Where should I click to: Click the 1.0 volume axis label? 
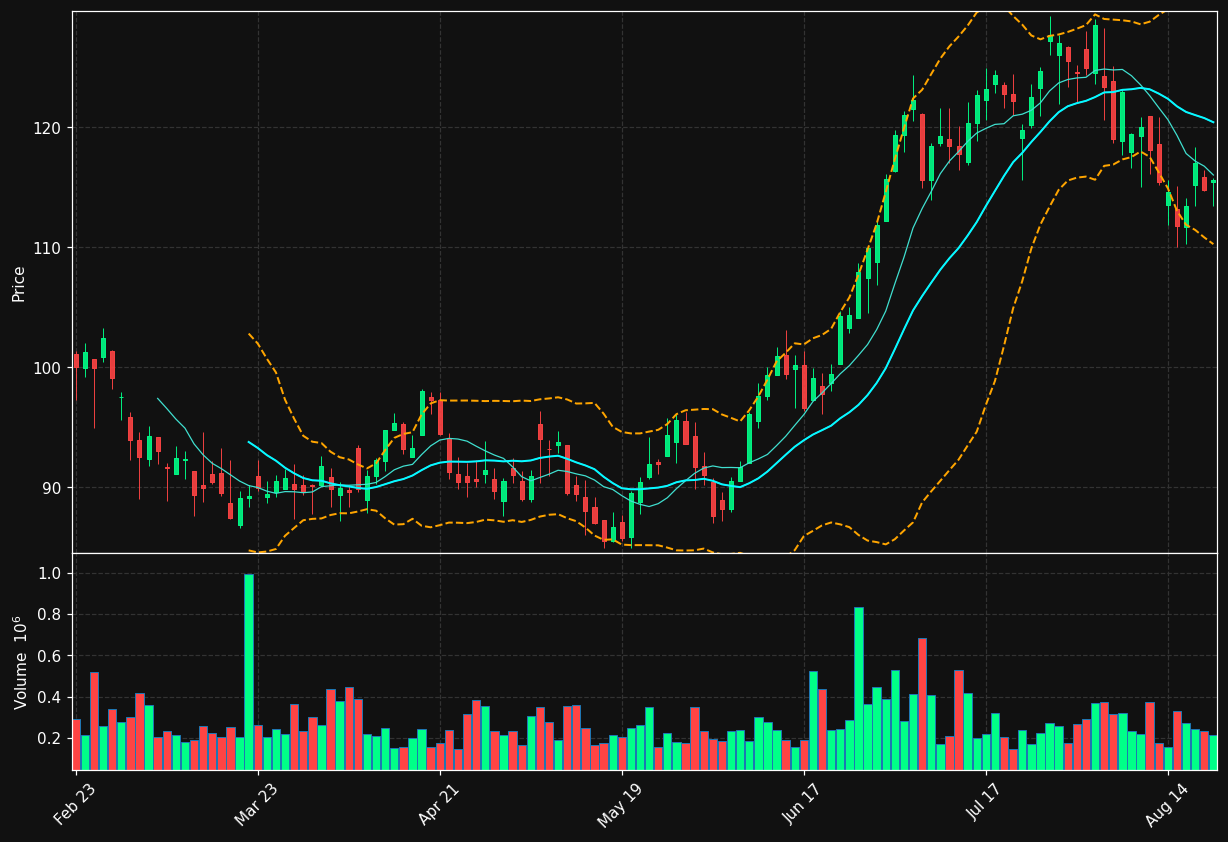[x=50, y=574]
